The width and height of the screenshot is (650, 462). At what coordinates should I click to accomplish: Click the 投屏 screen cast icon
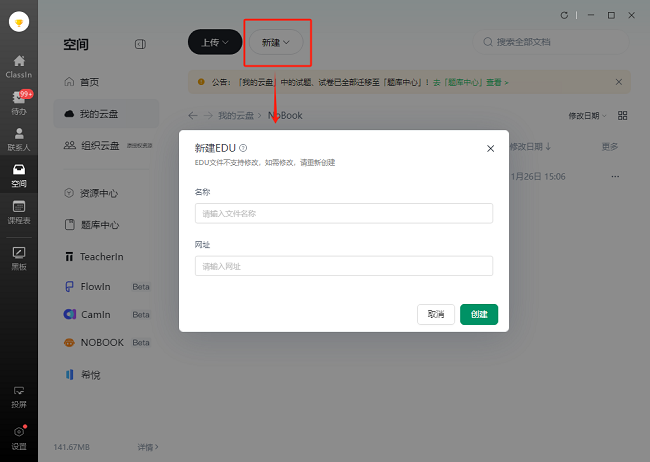[x=19, y=396]
